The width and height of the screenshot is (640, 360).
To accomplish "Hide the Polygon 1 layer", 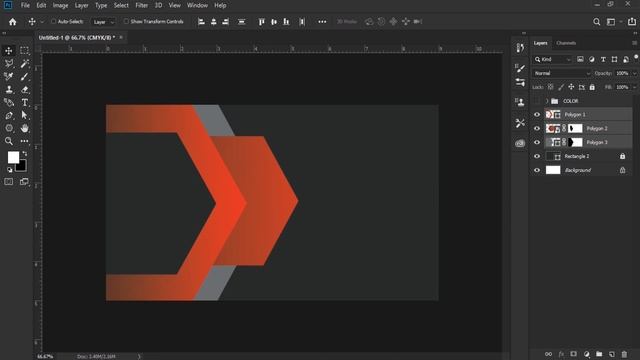I will tap(537, 115).
